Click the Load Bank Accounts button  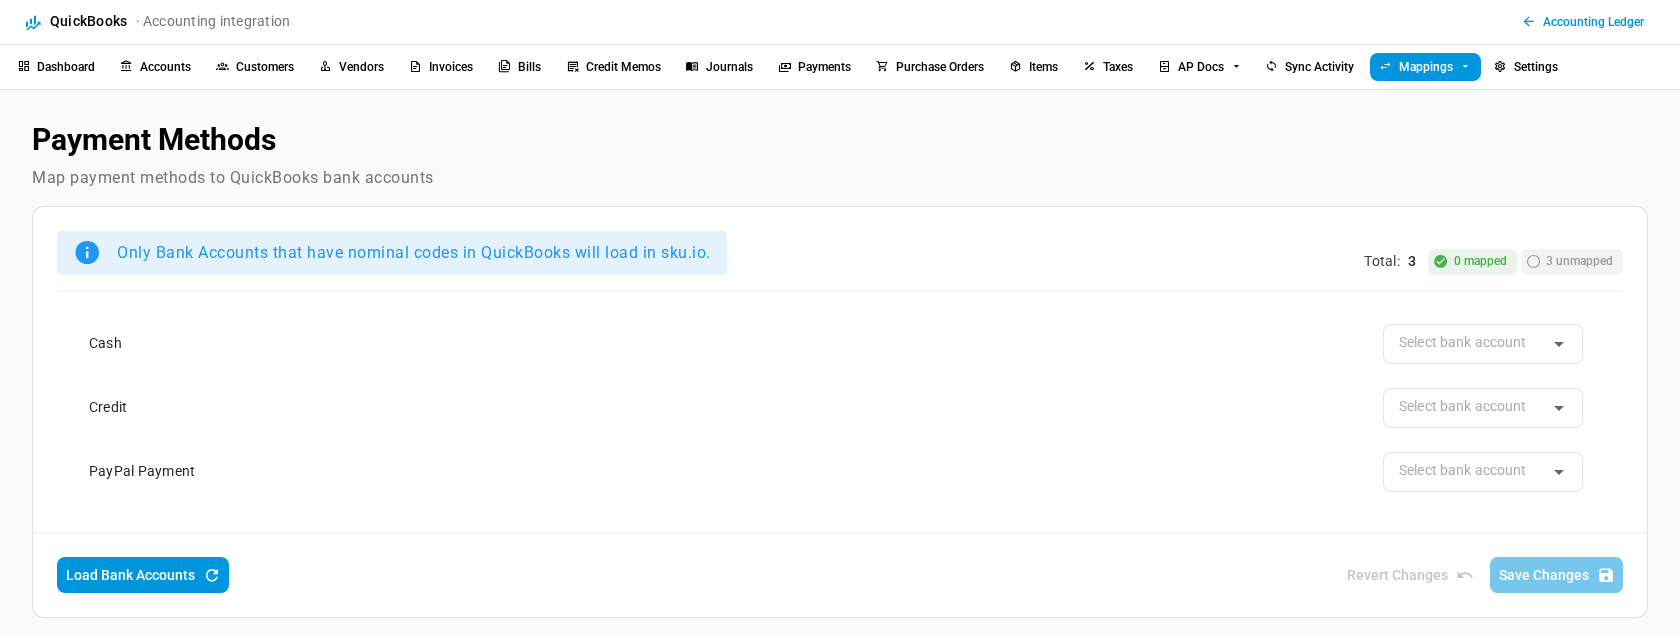coord(143,575)
